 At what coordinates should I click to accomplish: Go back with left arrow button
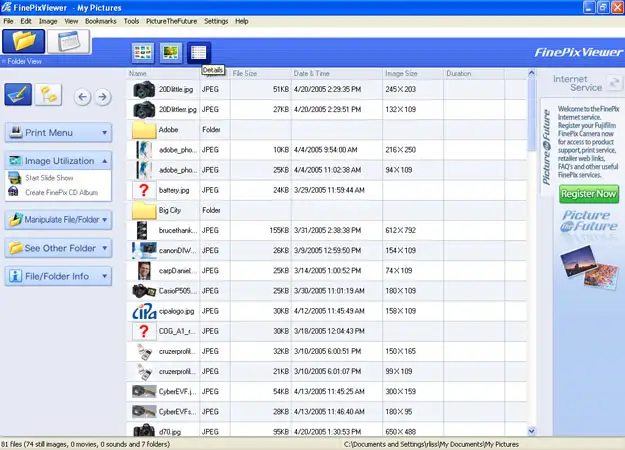pos(83,97)
